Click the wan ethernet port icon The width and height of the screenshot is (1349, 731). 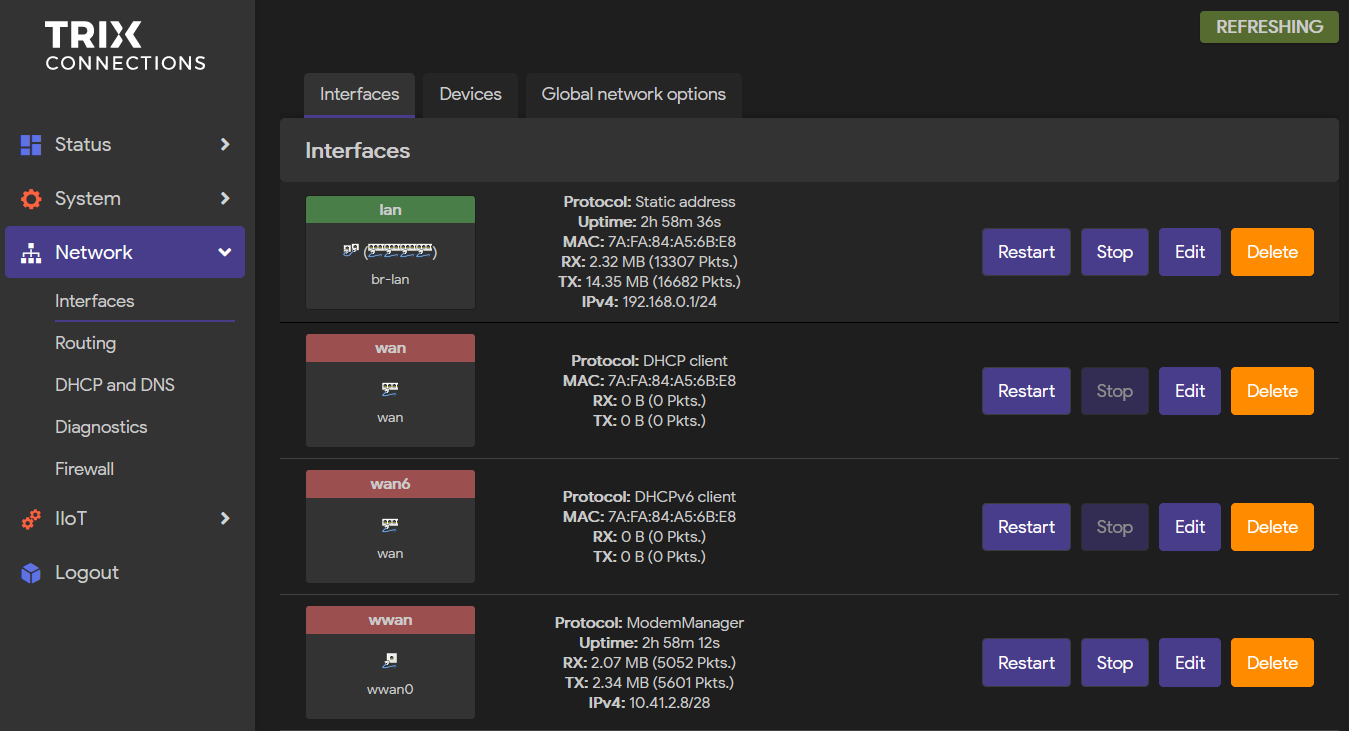[390, 388]
